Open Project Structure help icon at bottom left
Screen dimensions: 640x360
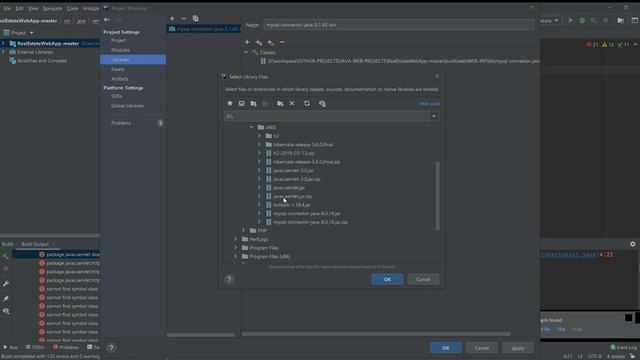[111, 348]
